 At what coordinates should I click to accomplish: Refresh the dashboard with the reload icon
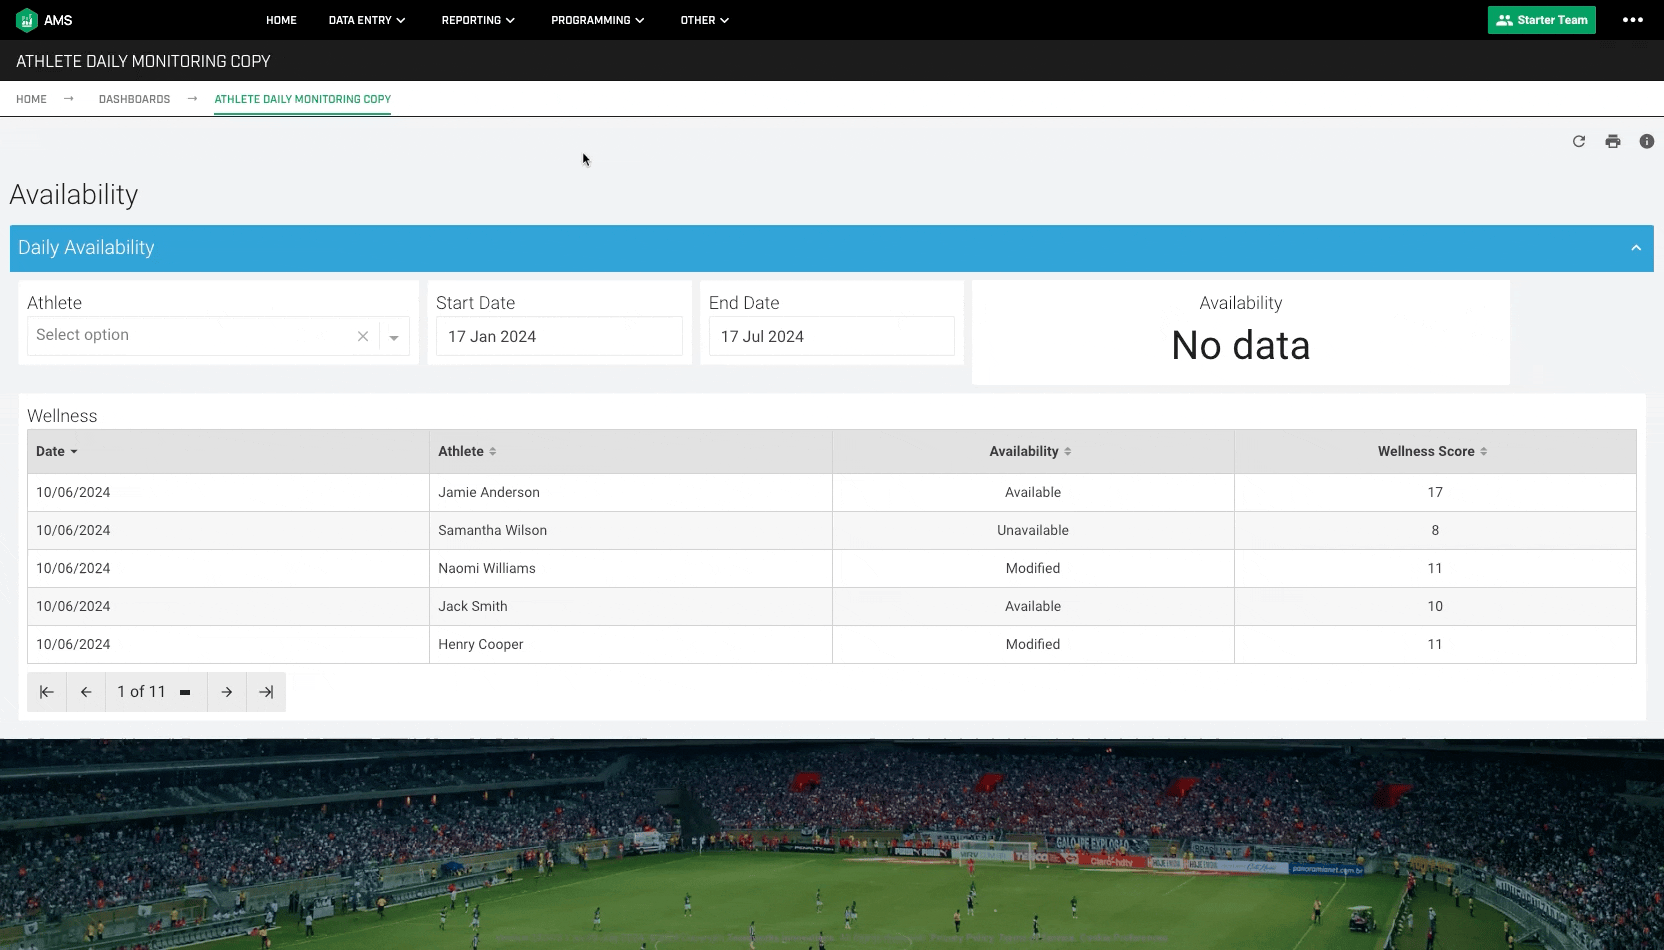coord(1579,141)
